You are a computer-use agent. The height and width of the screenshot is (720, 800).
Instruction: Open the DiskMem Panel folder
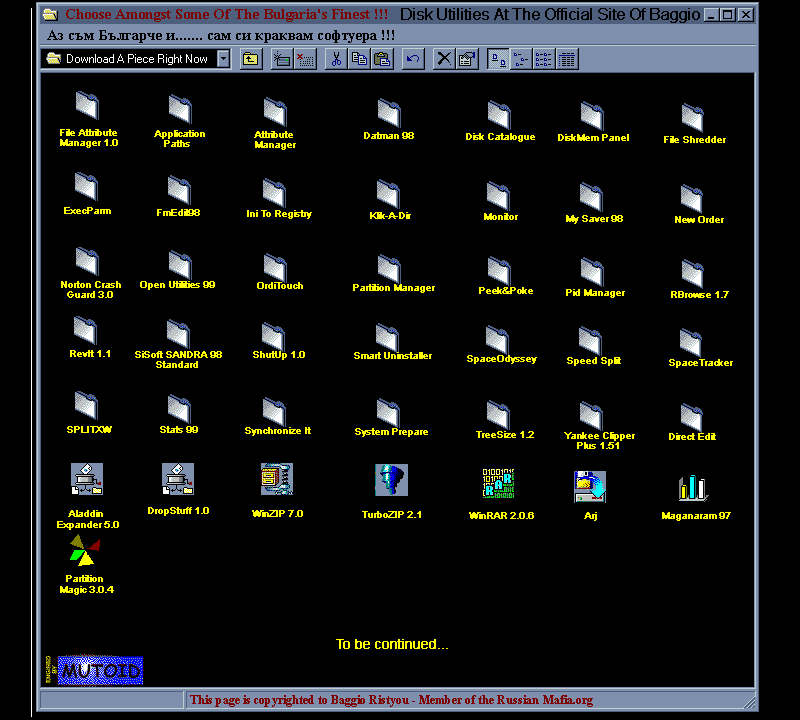(x=592, y=116)
